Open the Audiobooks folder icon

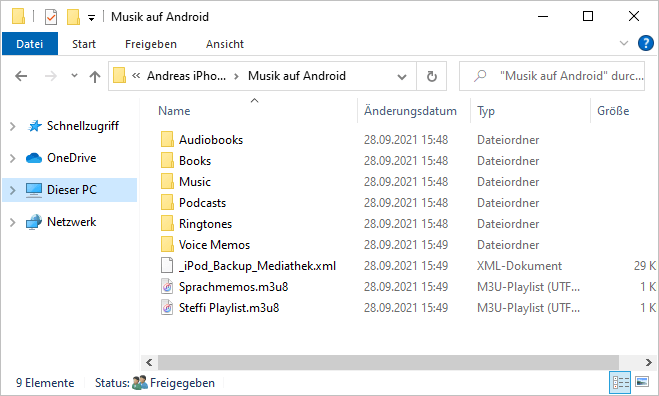coord(167,140)
